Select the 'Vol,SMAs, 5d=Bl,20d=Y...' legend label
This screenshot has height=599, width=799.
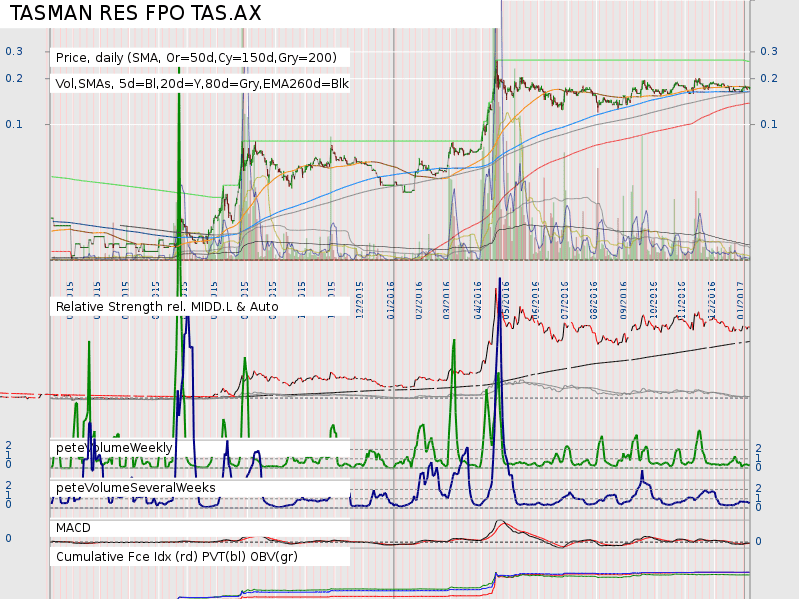[202, 84]
